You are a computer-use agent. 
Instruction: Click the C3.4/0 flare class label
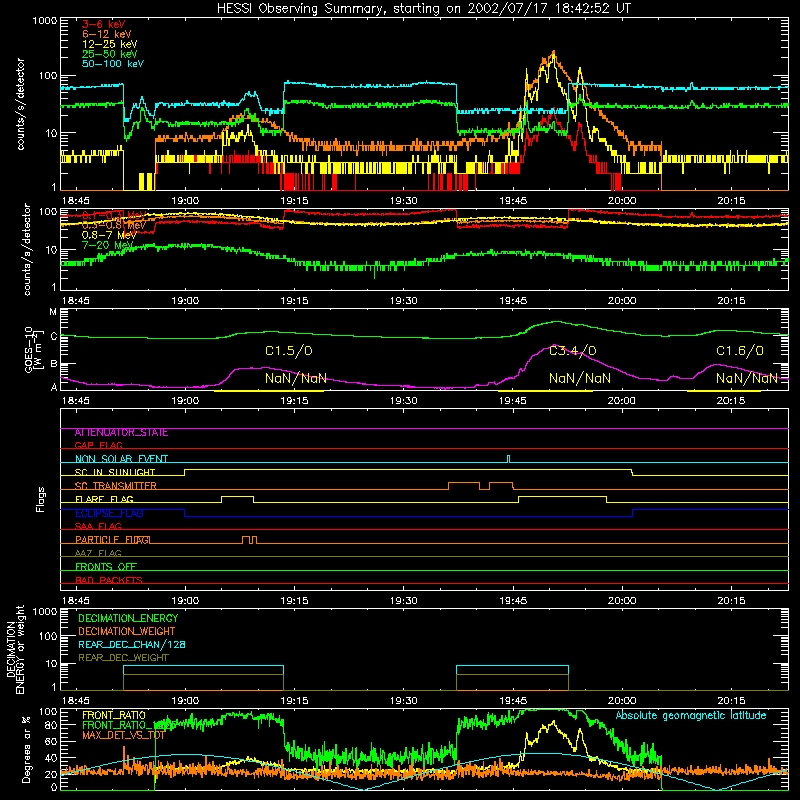pyautogui.click(x=572, y=351)
